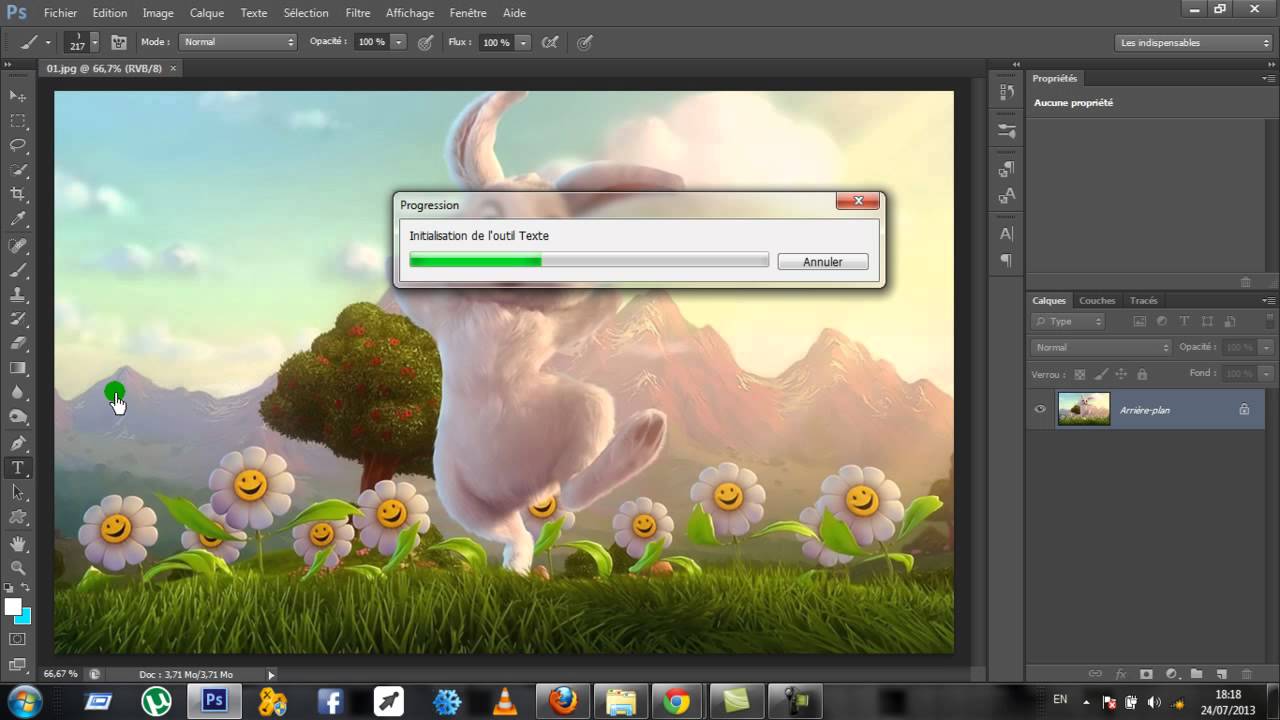Hide the Arrière-plan layer visibility eye
1280x720 pixels.
[1040, 409]
